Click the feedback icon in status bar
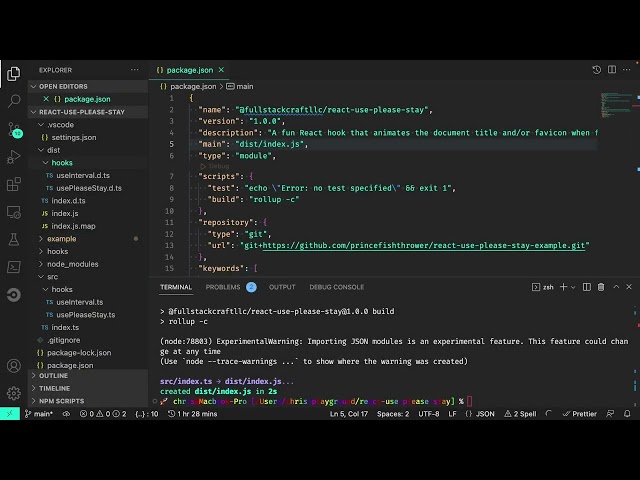 click(x=610, y=413)
